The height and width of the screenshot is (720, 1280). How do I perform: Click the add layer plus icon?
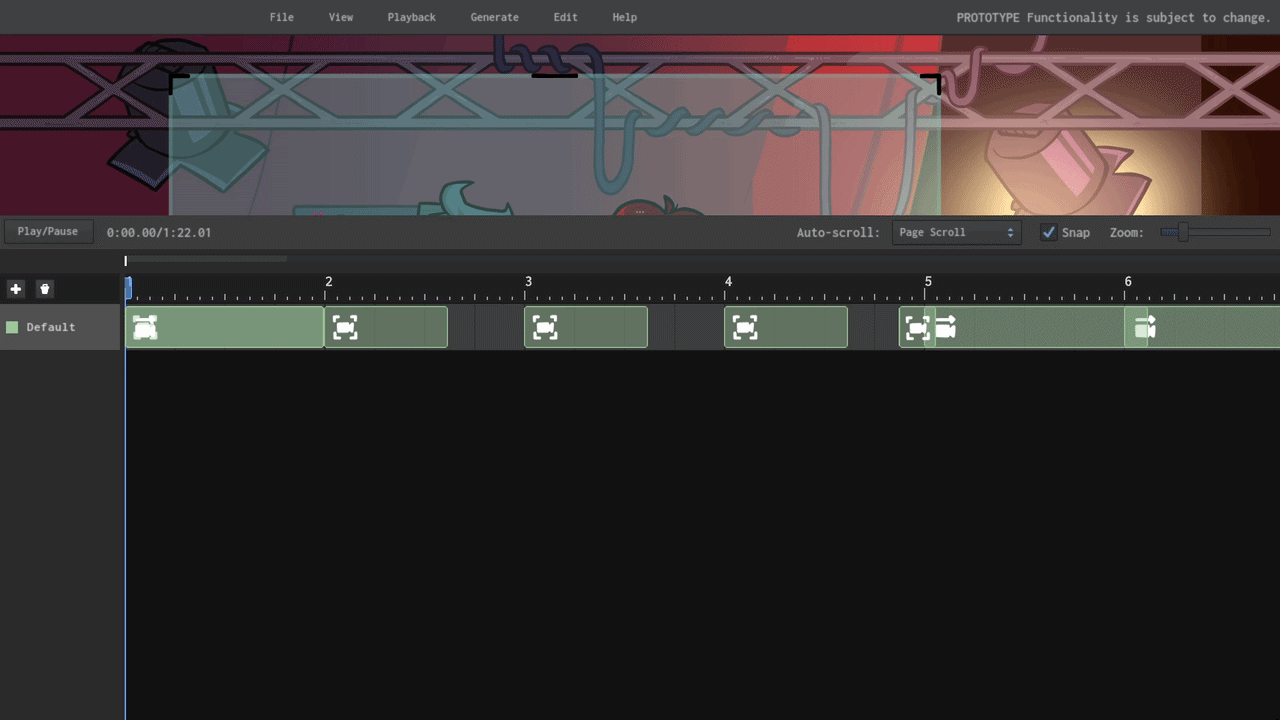tap(15, 289)
